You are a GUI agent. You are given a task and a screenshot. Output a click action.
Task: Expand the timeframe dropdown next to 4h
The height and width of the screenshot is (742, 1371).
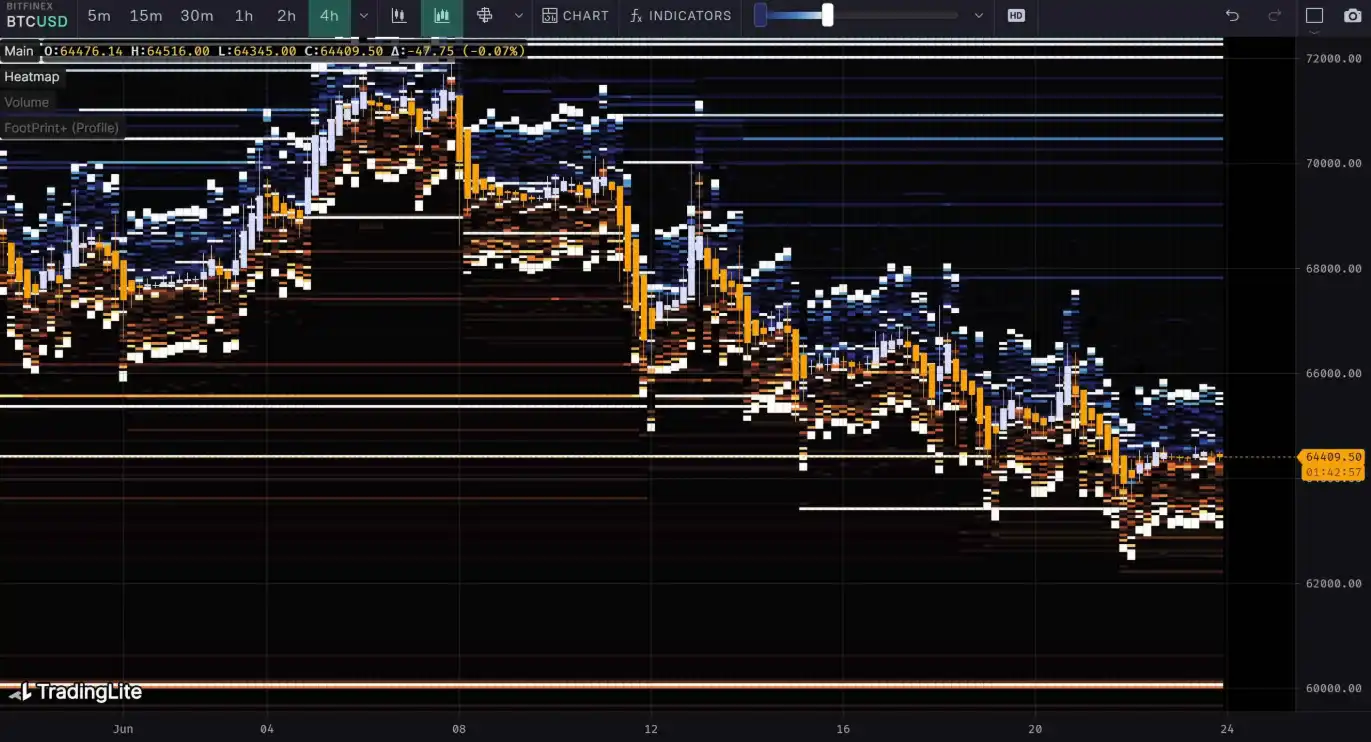pos(364,16)
